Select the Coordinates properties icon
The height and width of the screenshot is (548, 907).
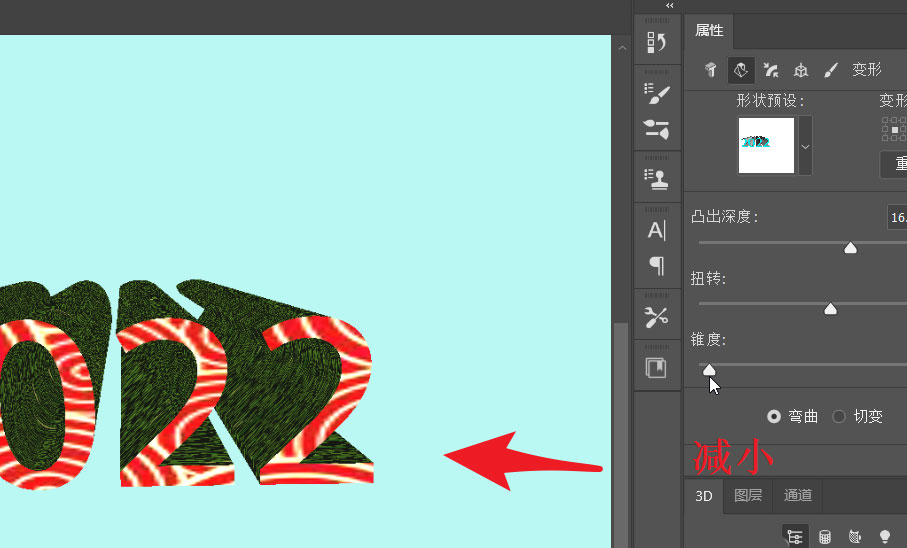[x=801, y=70]
